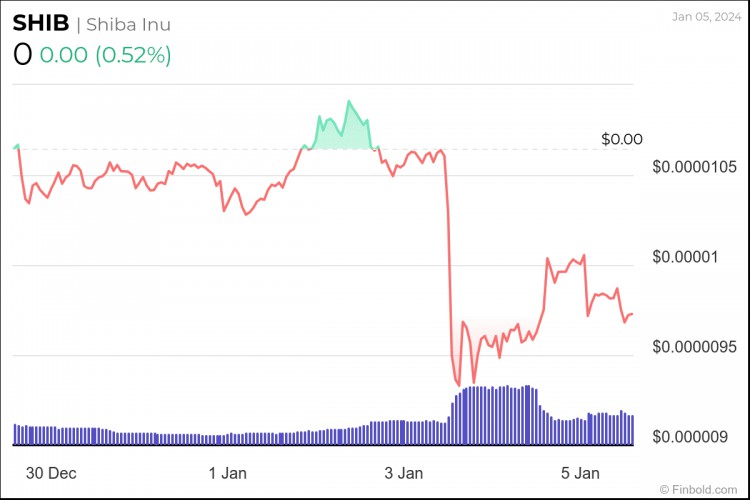
Task: Click the $0.0000105 price axis label
Action: [x=694, y=167]
